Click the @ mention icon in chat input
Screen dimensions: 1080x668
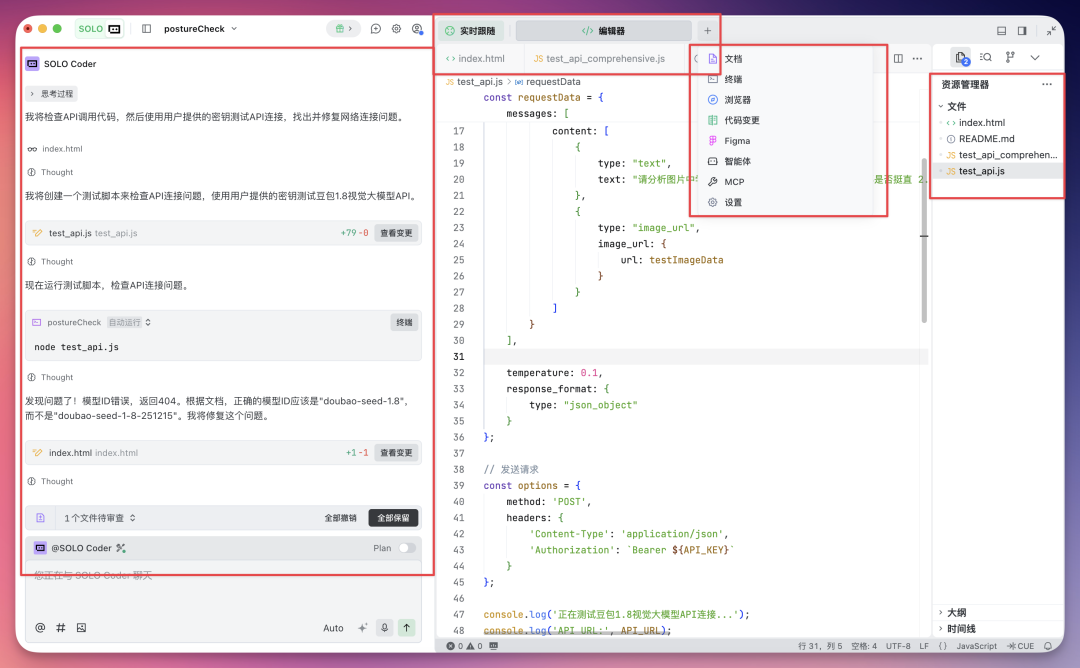(40, 628)
